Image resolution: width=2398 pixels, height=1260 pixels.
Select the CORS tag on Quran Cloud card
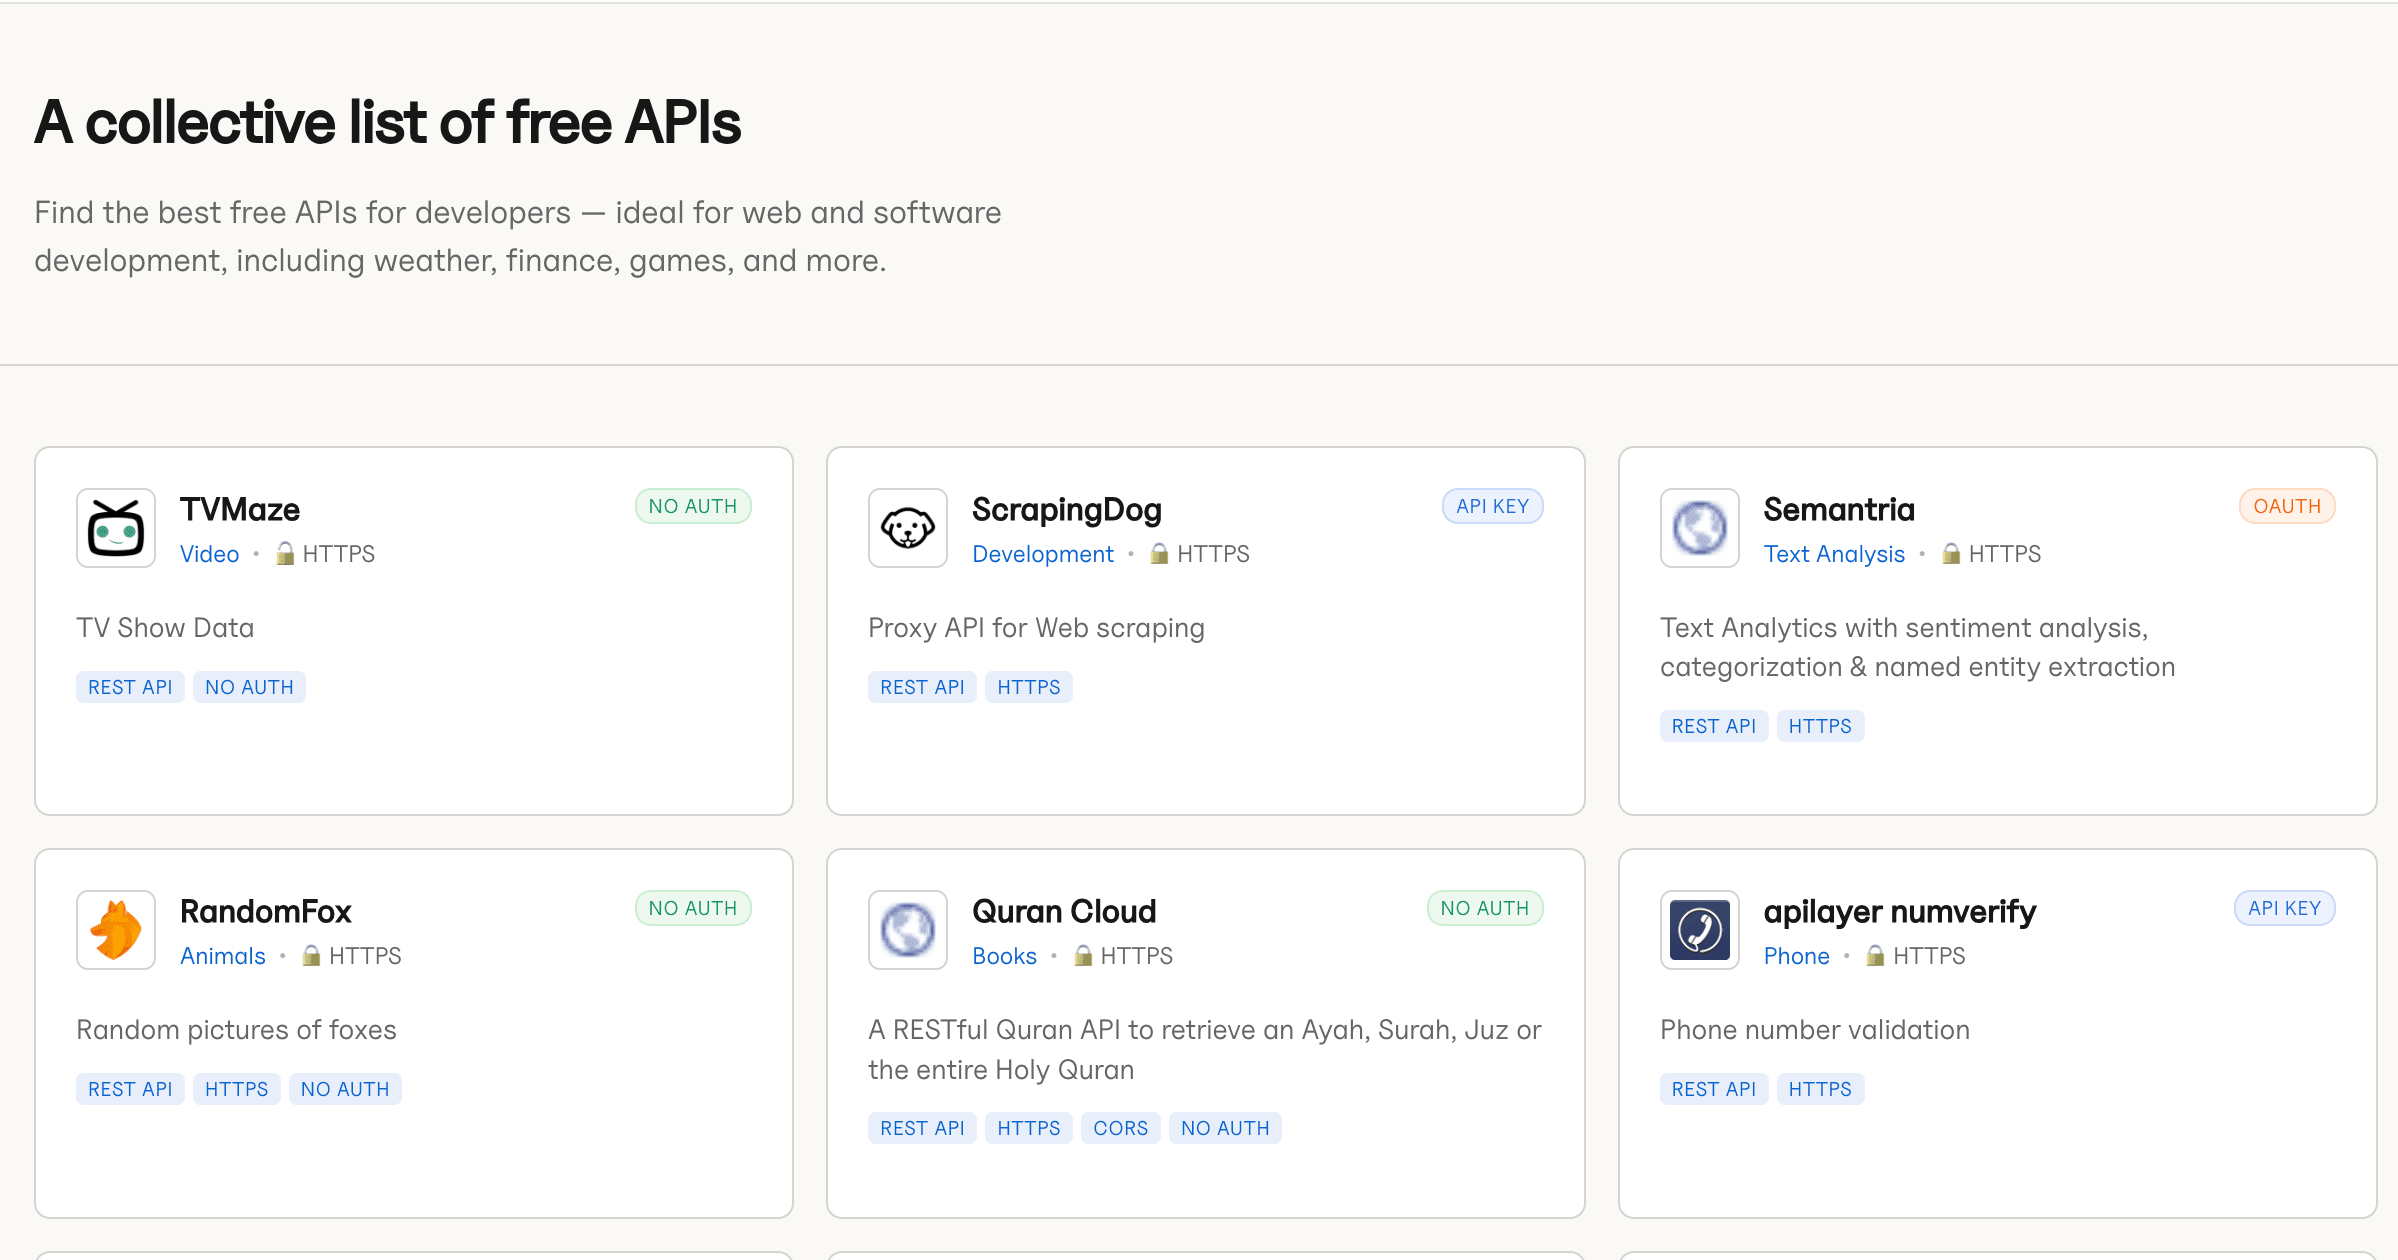[x=1120, y=1127]
